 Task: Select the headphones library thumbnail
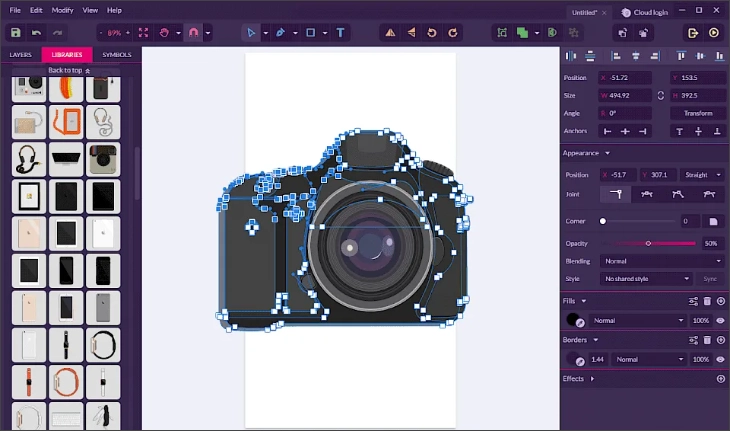click(x=29, y=159)
